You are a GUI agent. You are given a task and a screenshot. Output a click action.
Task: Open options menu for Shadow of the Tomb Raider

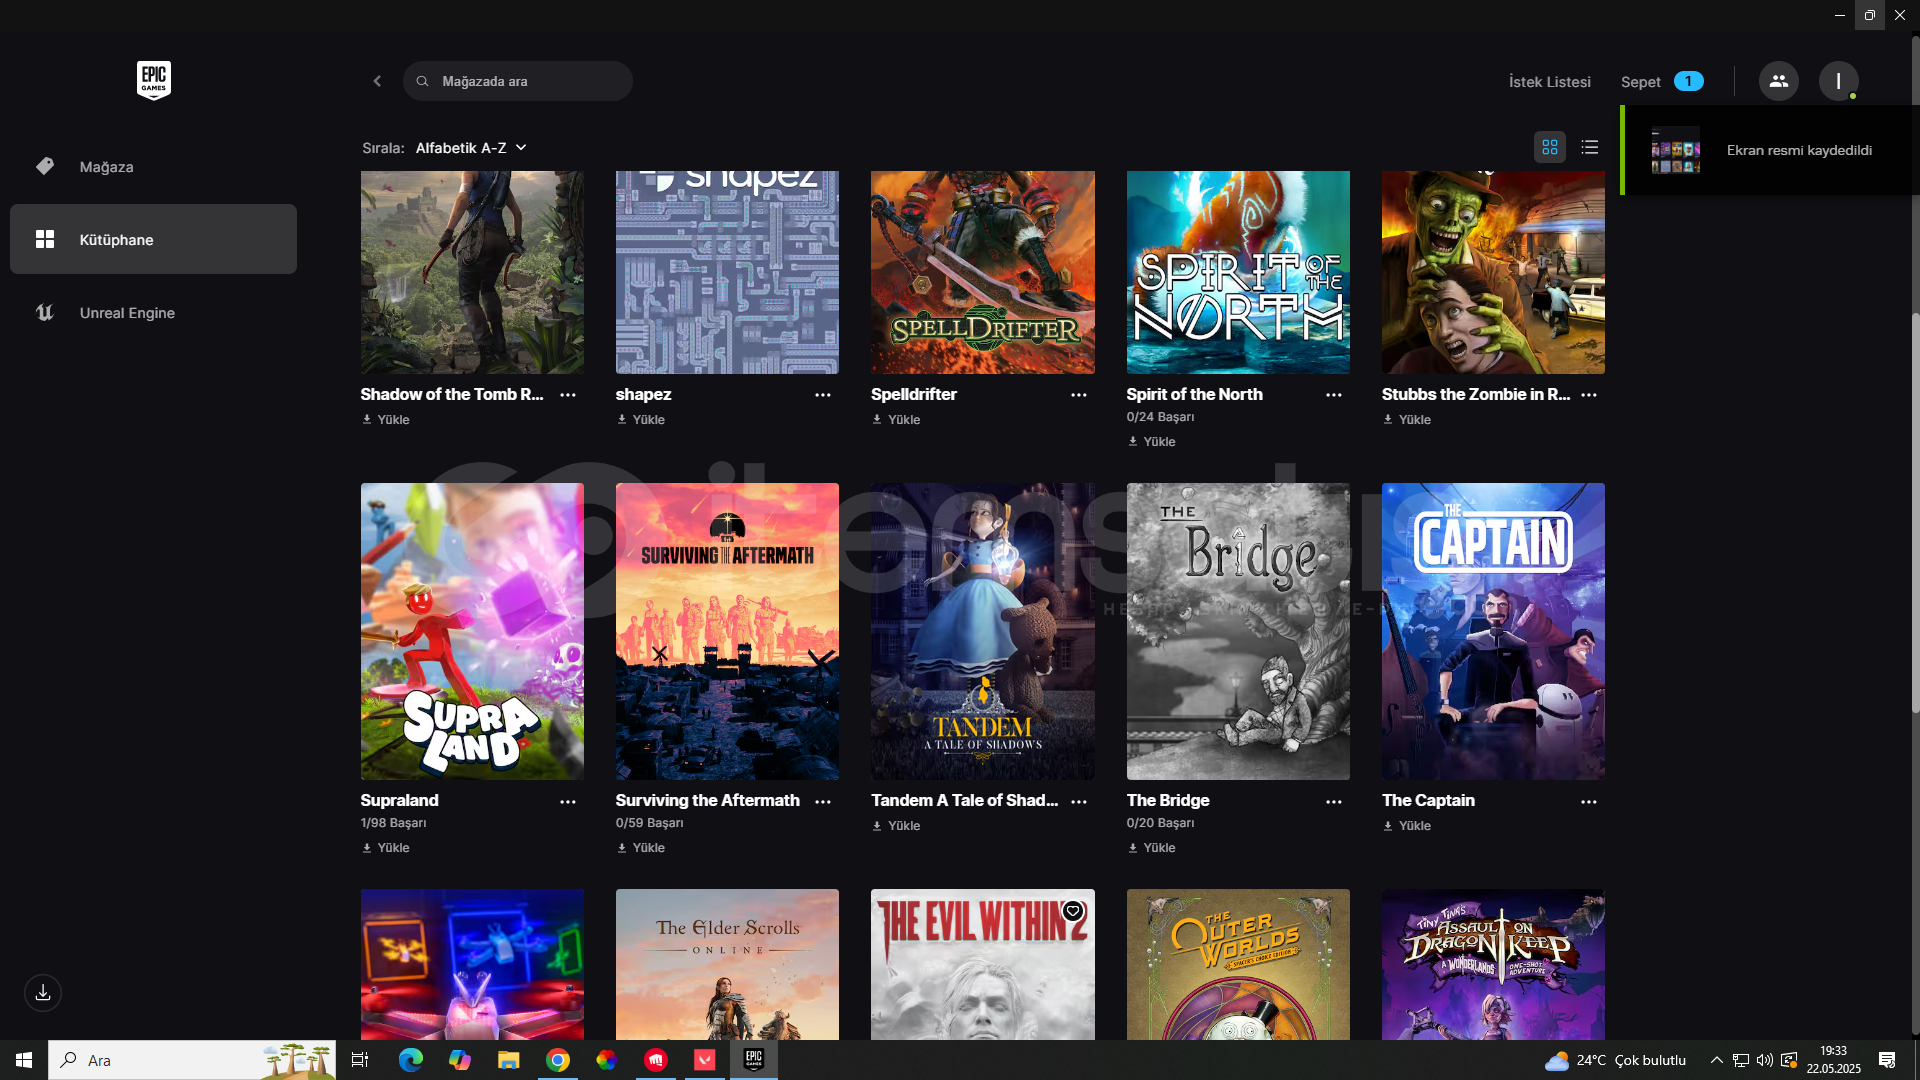pyautogui.click(x=568, y=395)
